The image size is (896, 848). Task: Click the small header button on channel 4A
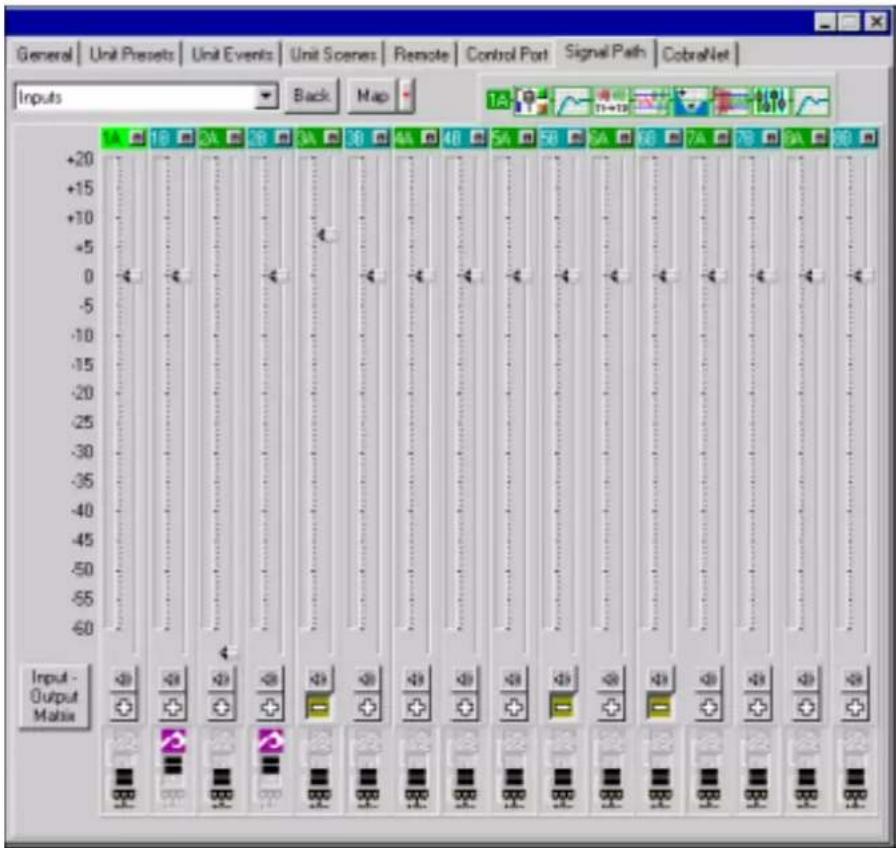point(430,137)
